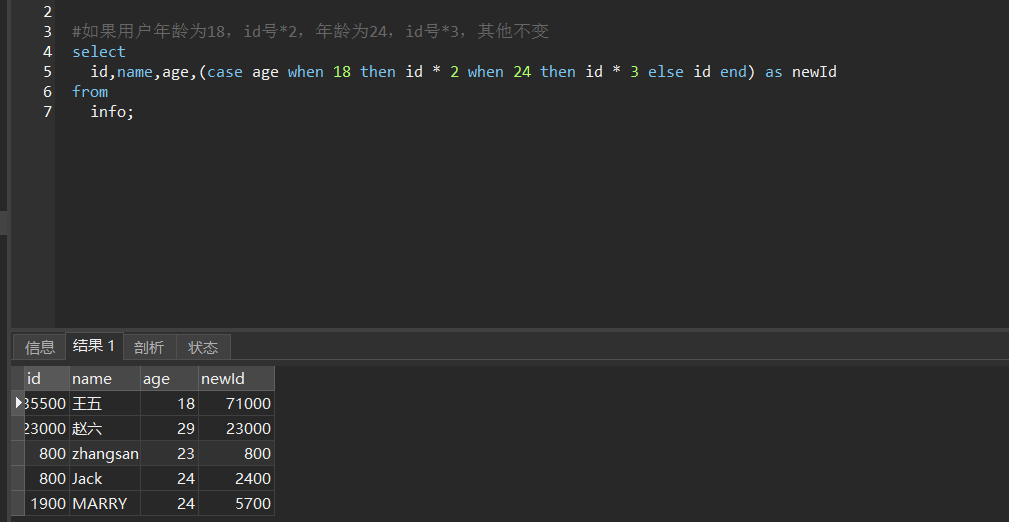
Task: Click the newId cell in zhangsan row
Action: [236, 454]
